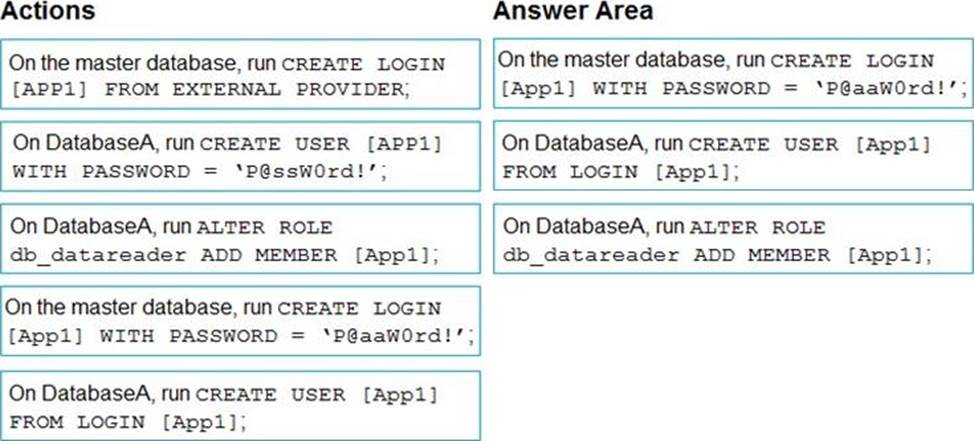This screenshot has width=974, height=441.
Task: Click empty space below Answer Area's ALTER ROLE box
Action: coord(732,350)
